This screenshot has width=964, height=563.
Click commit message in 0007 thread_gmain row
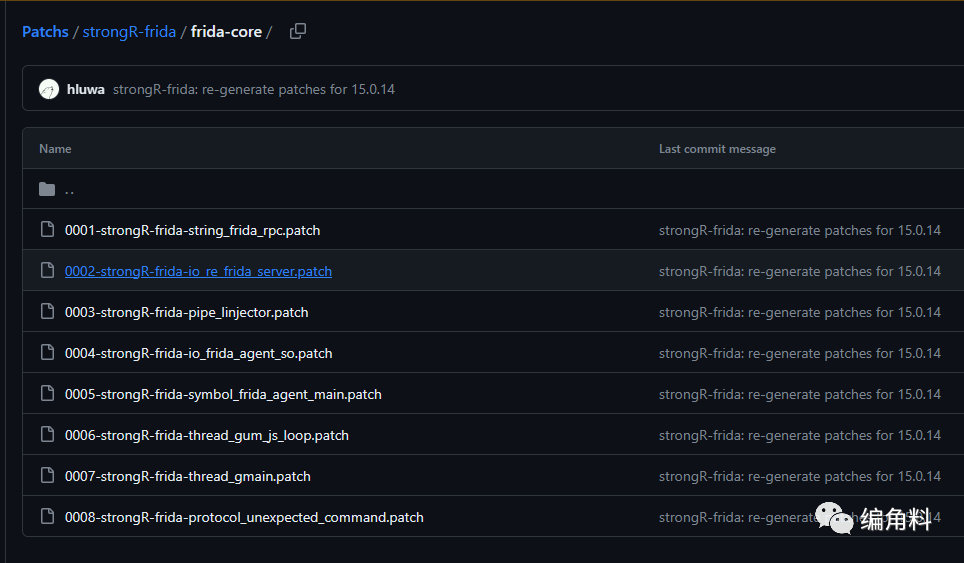[x=800, y=476]
